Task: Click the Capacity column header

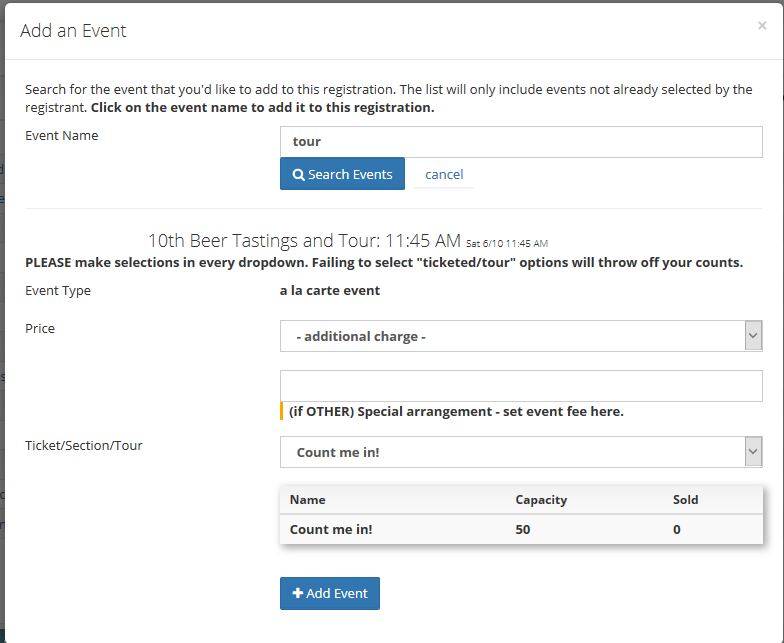Action: click(541, 500)
